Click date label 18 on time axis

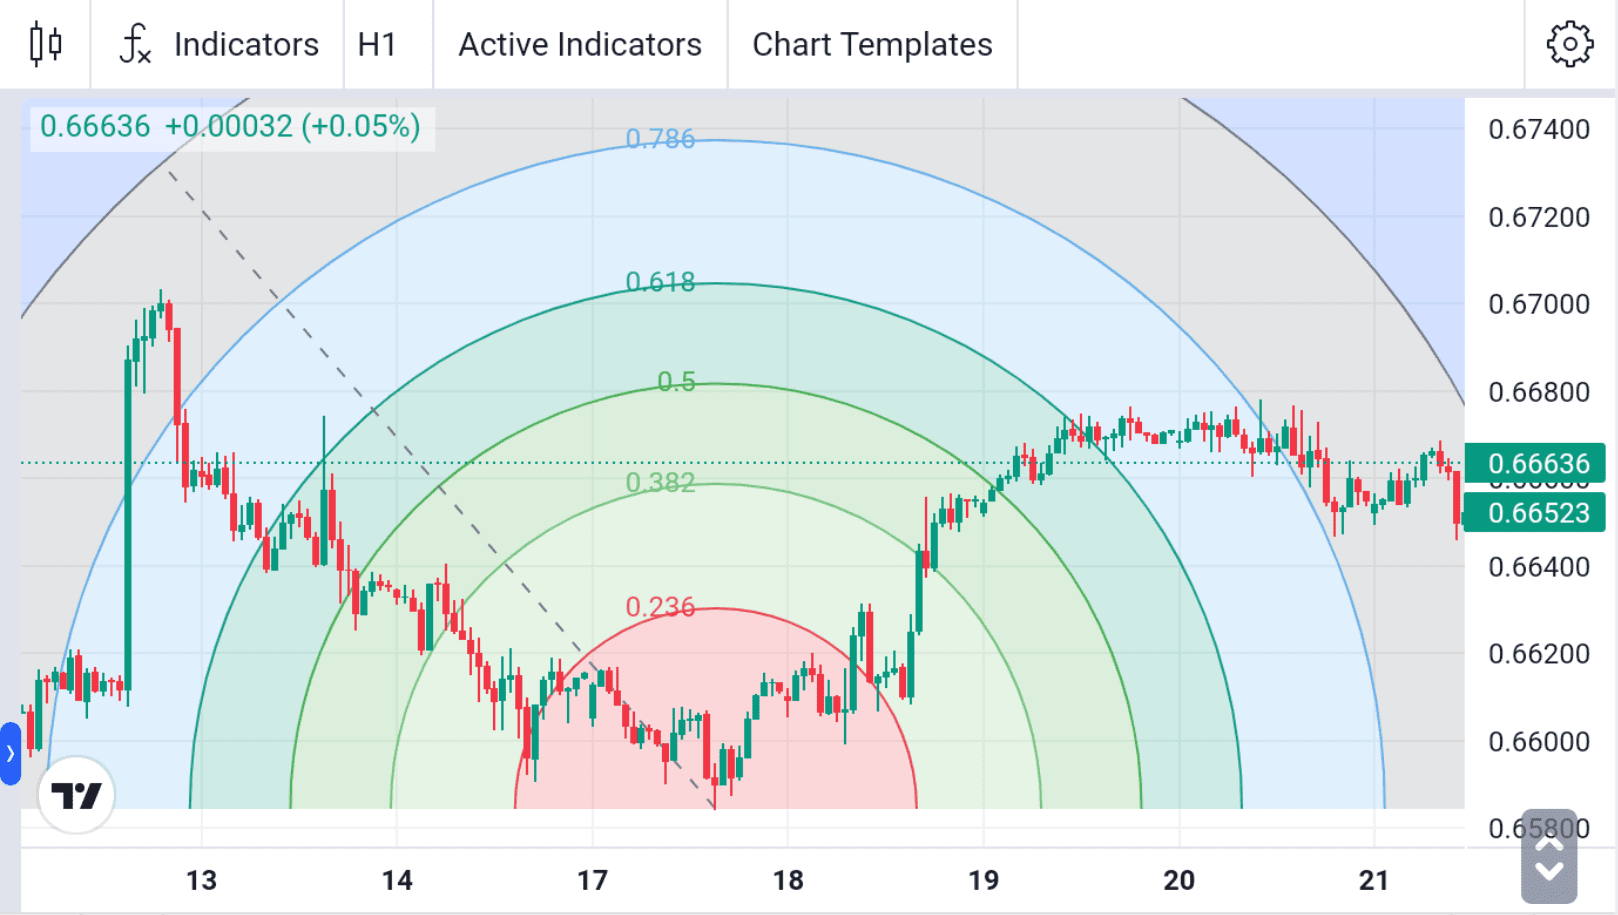pyautogui.click(x=788, y=880)
